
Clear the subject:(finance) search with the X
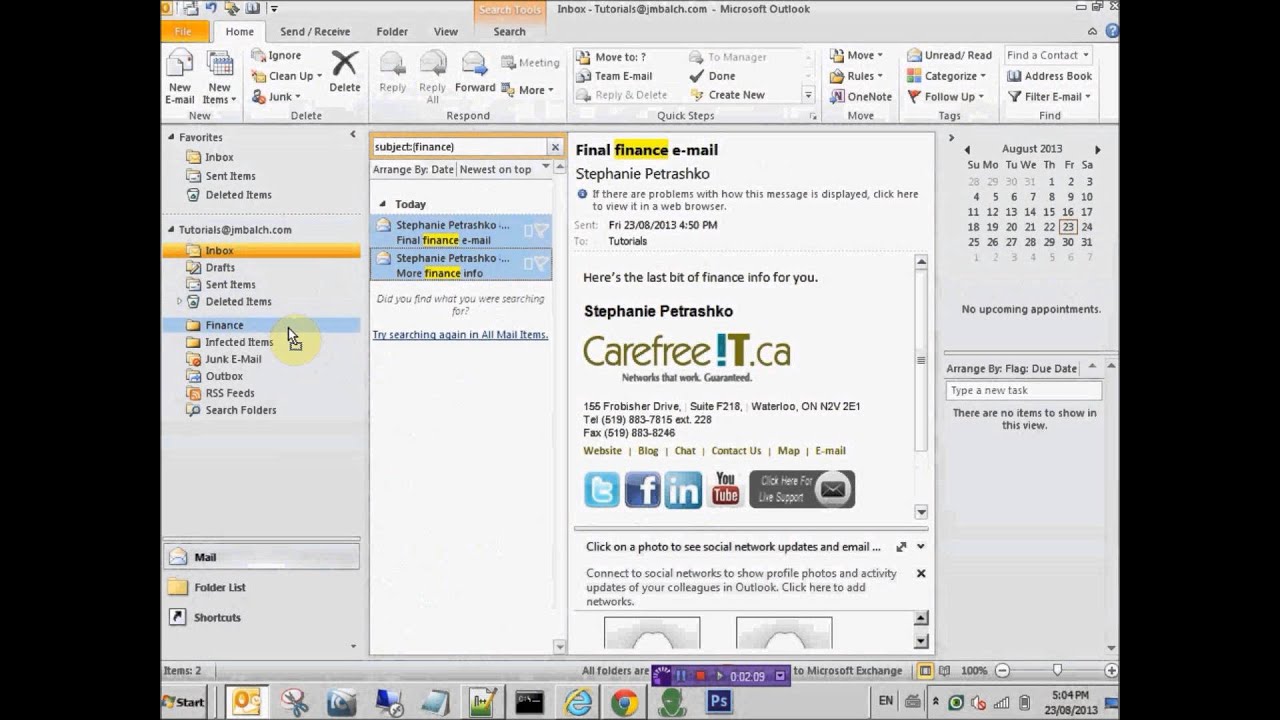[555, 147]
